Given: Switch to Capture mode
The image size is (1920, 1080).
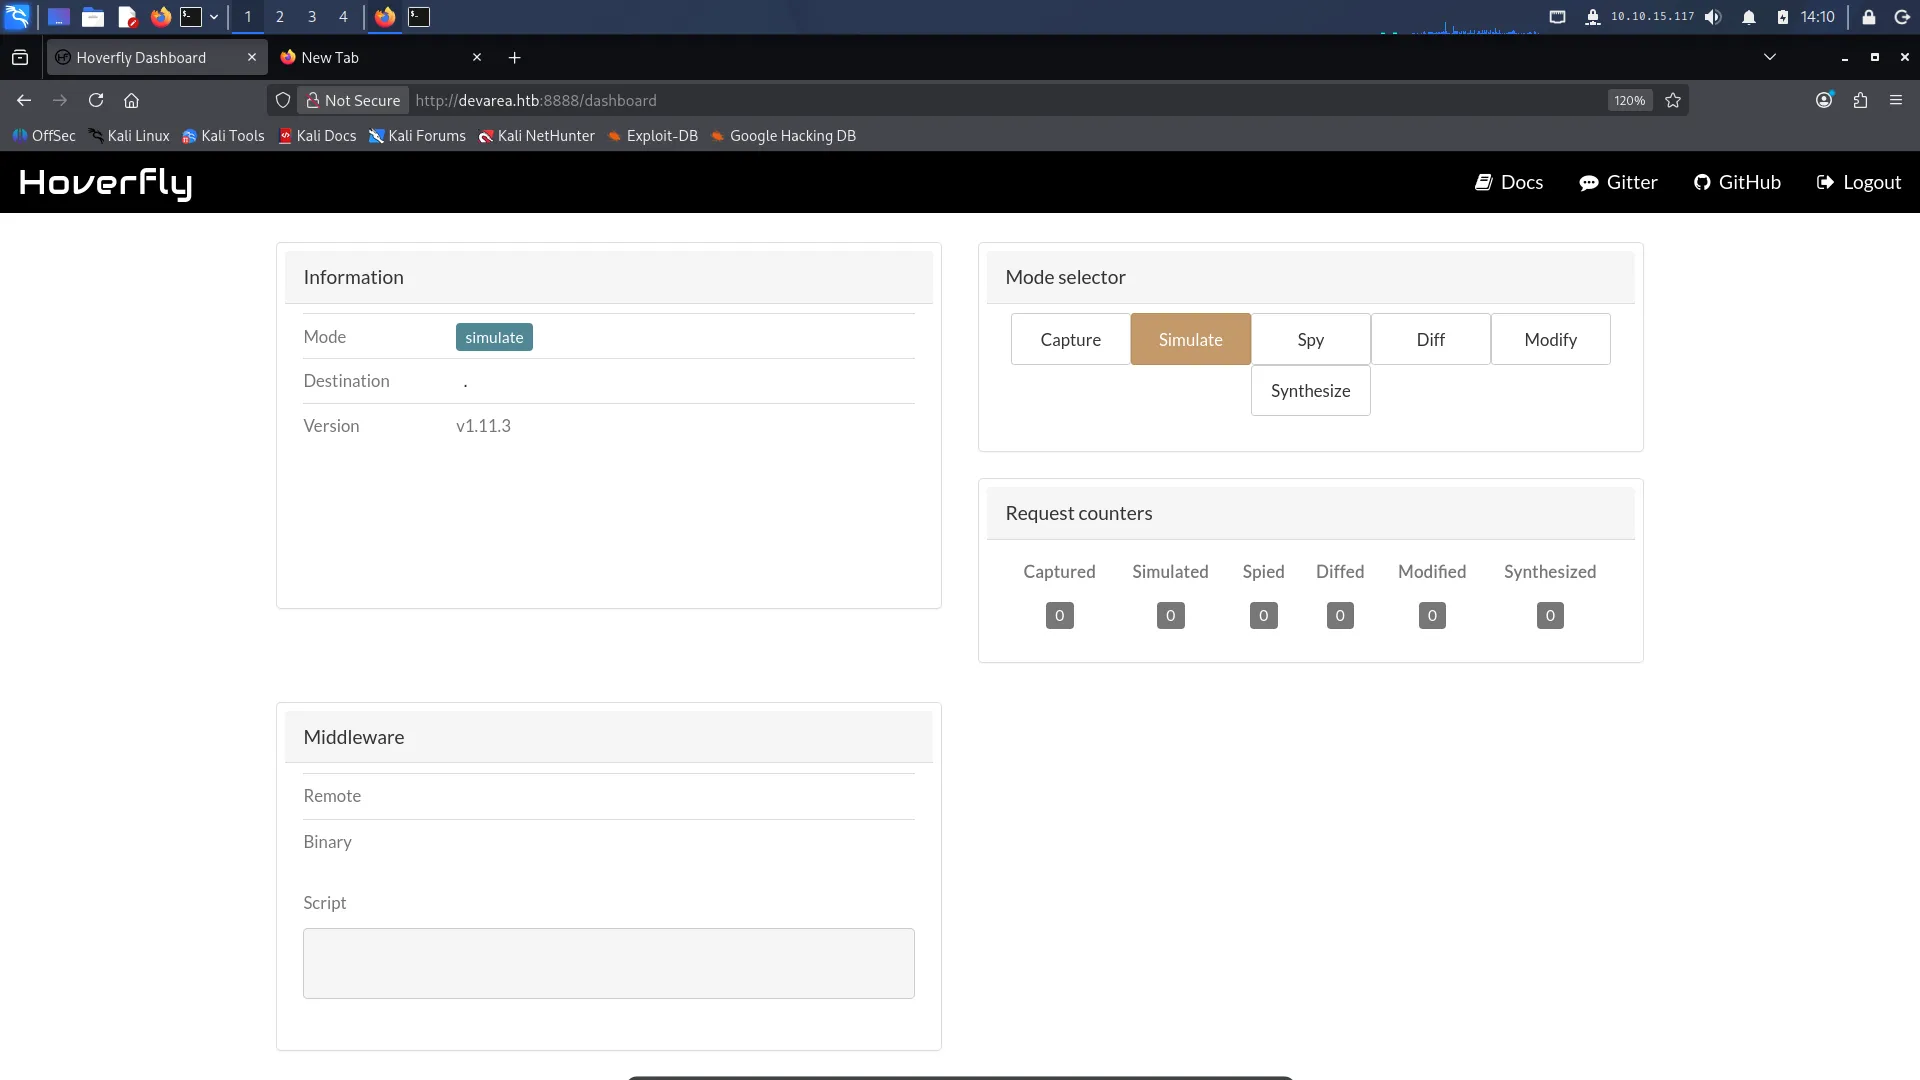Looking at the screenshot, I should 1070,339.
